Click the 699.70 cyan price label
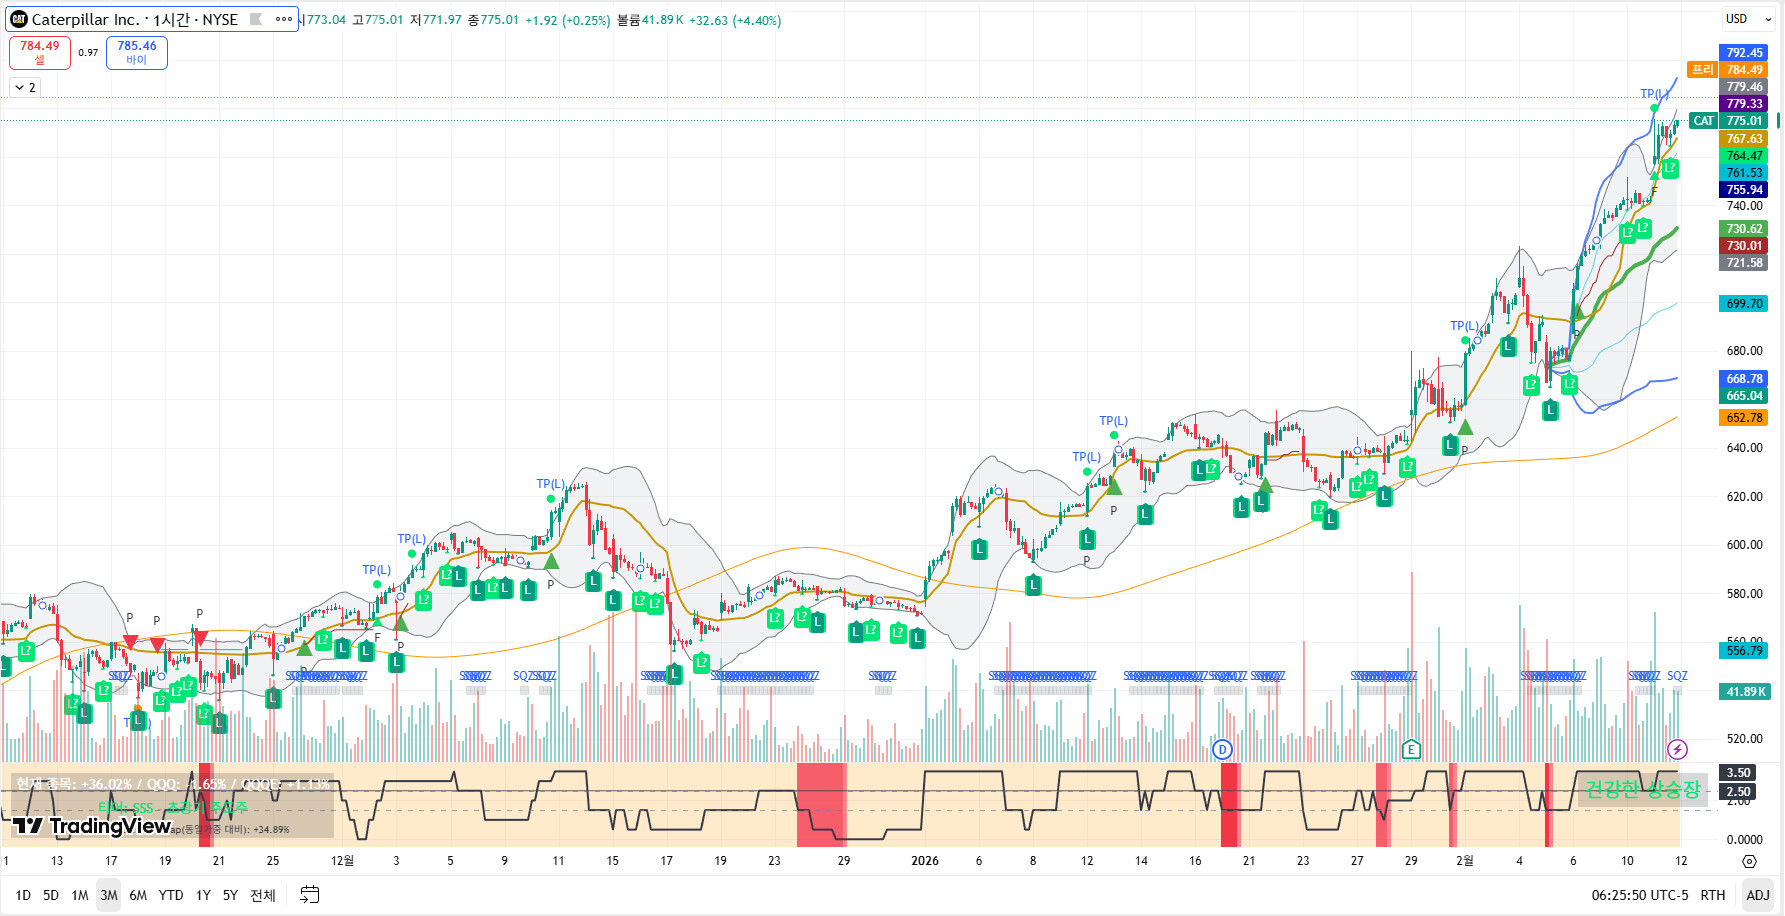This screenshot has width=1785, height=916. click(1744, 304)
